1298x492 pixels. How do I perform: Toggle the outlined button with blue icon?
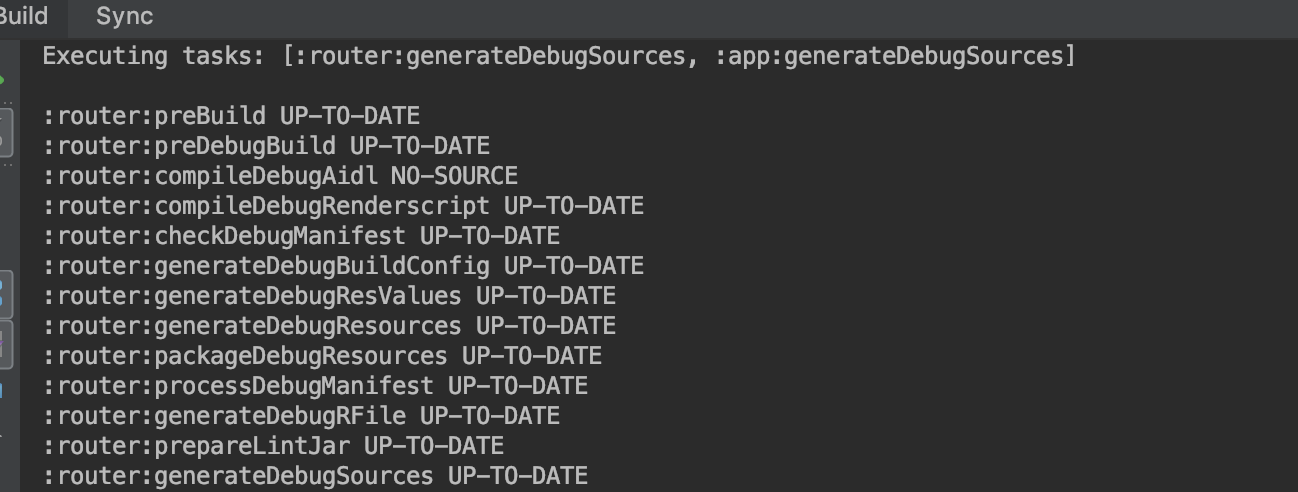5,293
